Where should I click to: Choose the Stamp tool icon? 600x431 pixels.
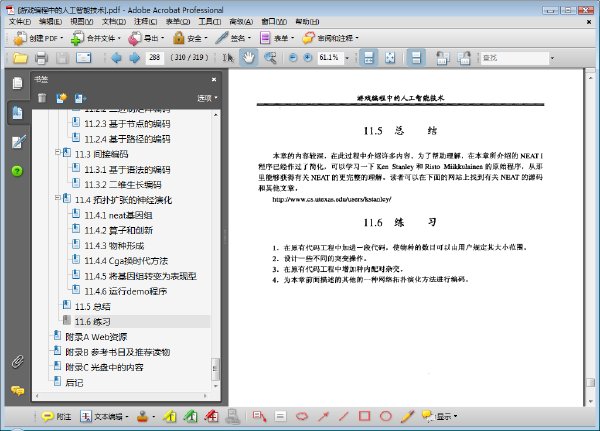pos(142,416)
